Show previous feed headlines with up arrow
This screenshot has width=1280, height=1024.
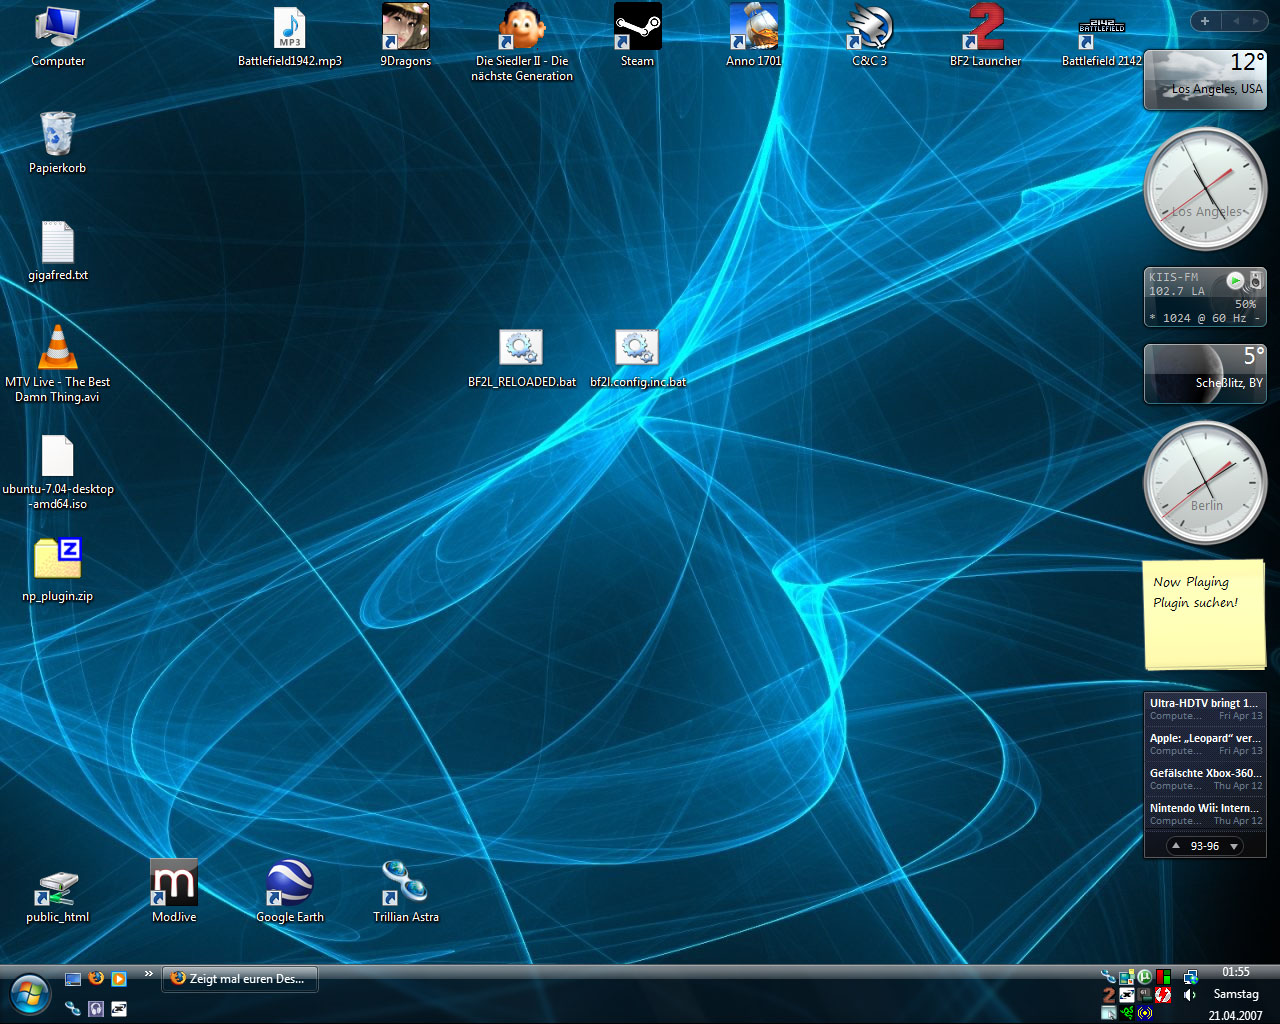1176,846
